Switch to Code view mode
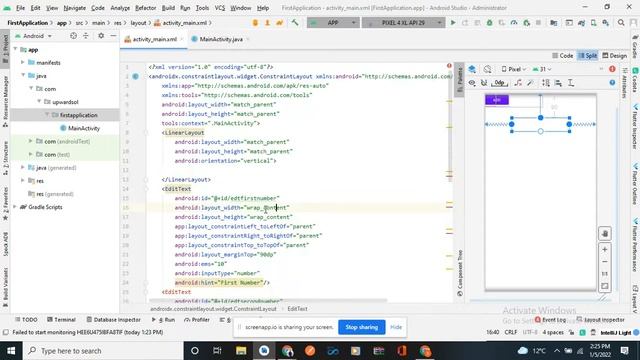Image resolution: width=640 pixels, height=360 pixels. pyautogui.click(x=562, y=56)
